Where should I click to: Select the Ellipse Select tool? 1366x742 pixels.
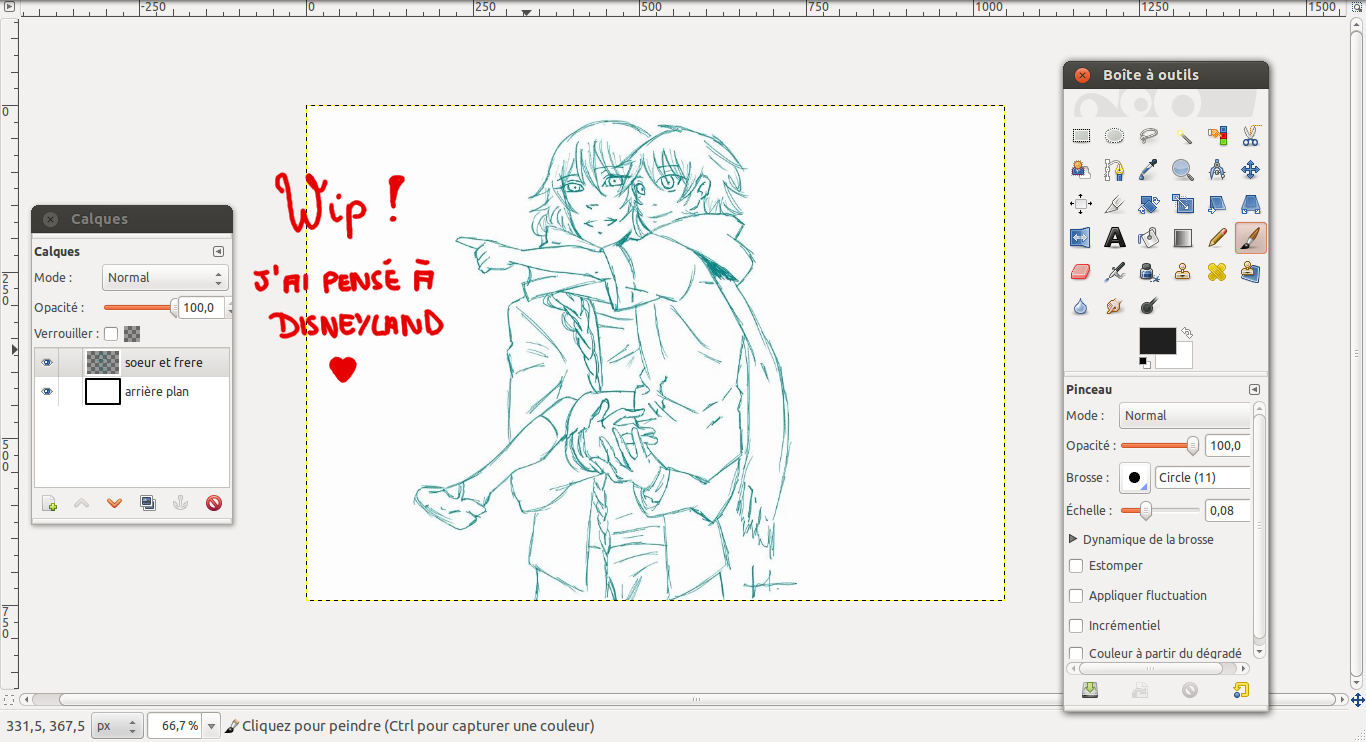click(x=1115, y=136)
